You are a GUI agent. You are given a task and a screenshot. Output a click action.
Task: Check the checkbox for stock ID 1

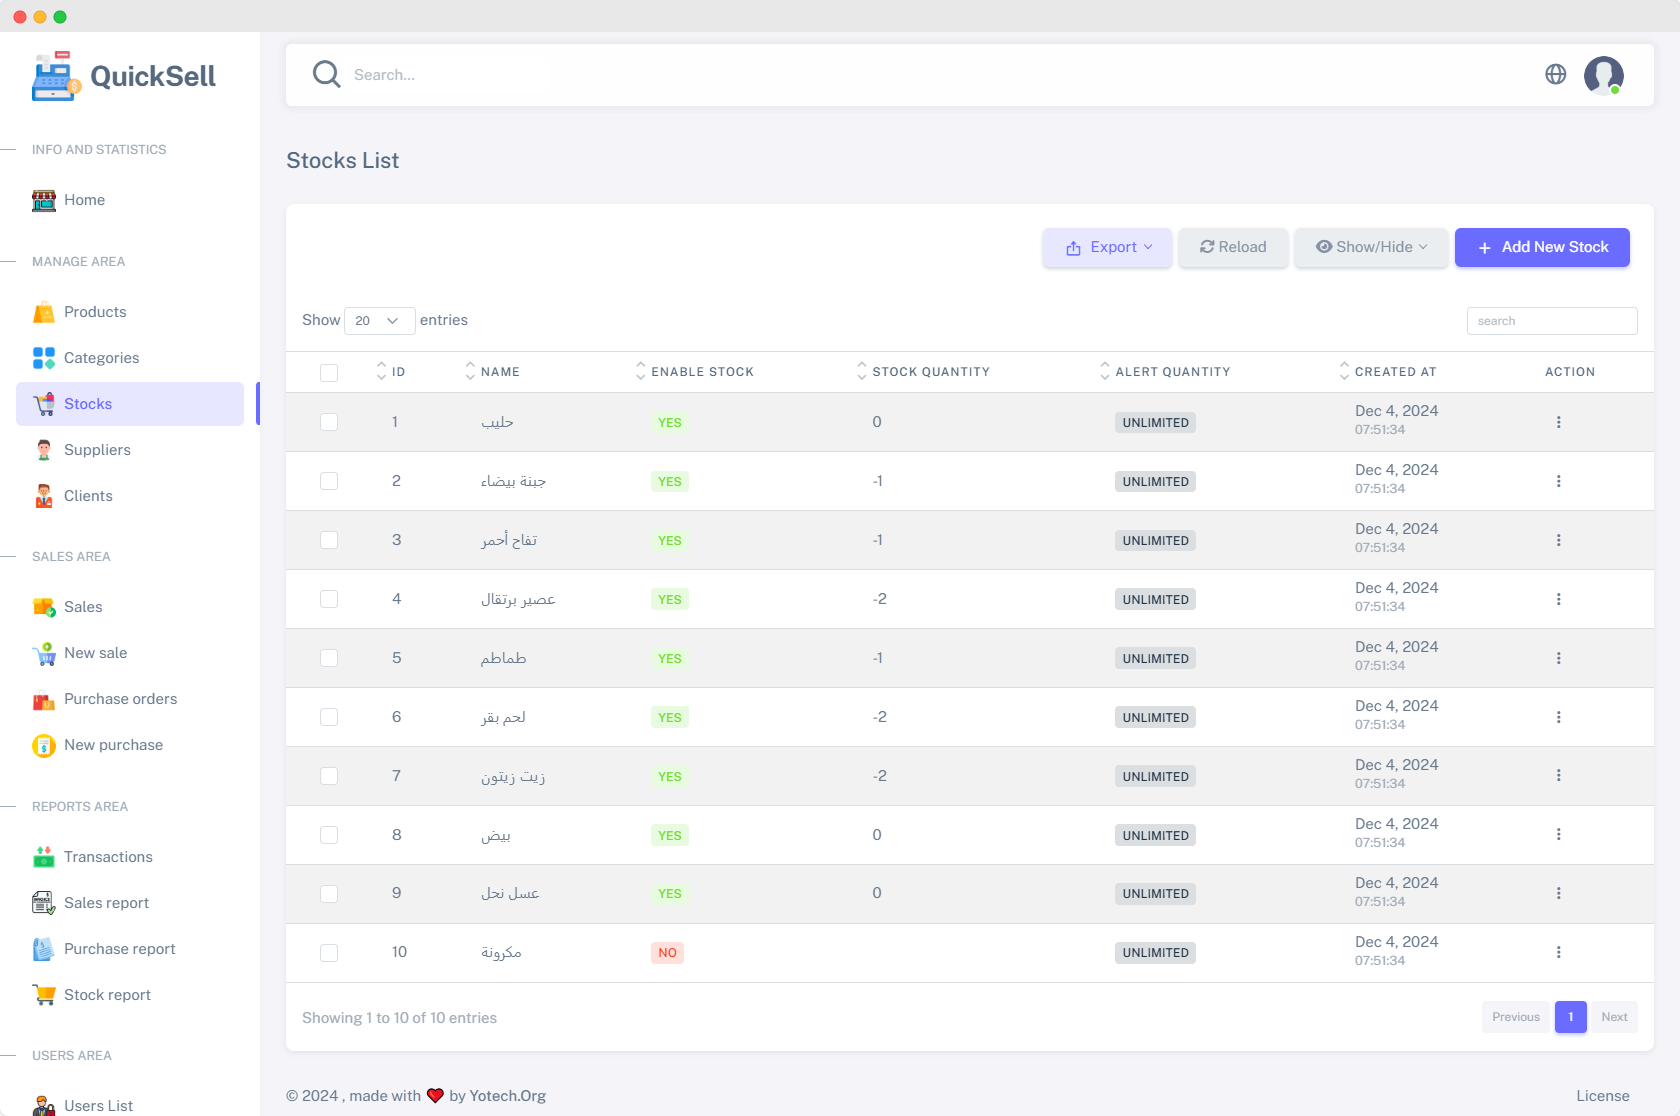[329, 422]
